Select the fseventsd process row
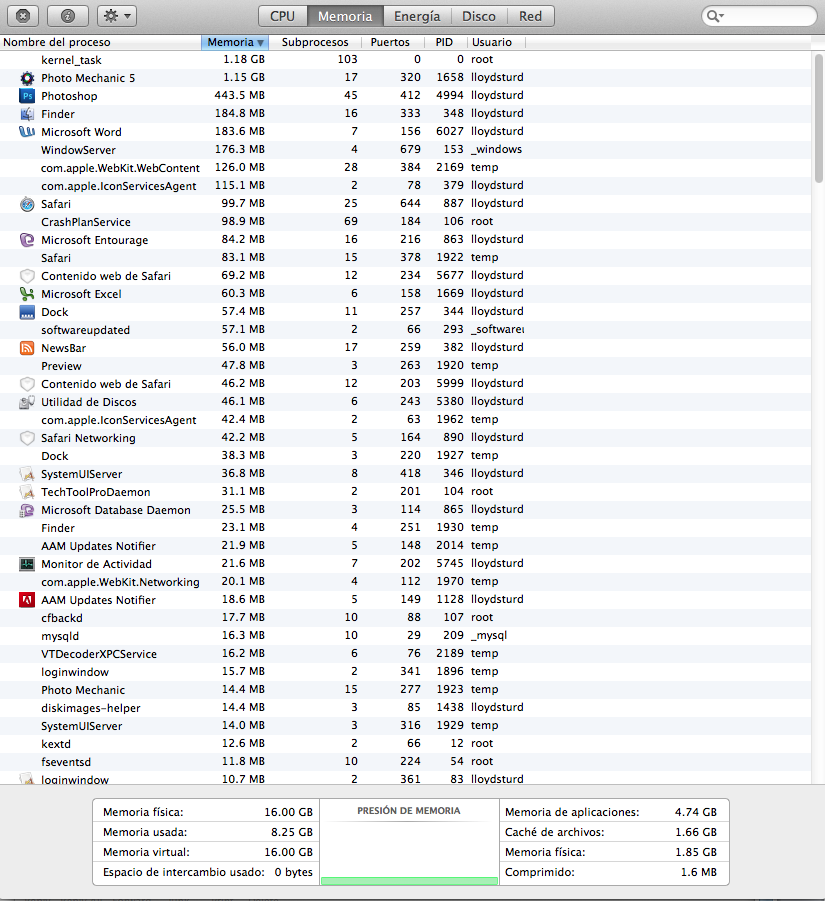 tap(406, 762)
